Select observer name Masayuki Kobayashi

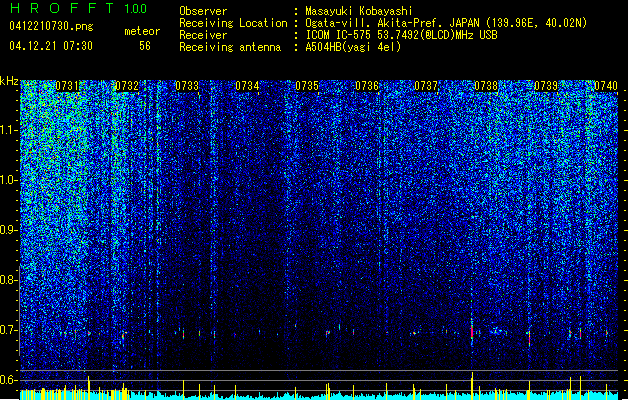(359, 11)
